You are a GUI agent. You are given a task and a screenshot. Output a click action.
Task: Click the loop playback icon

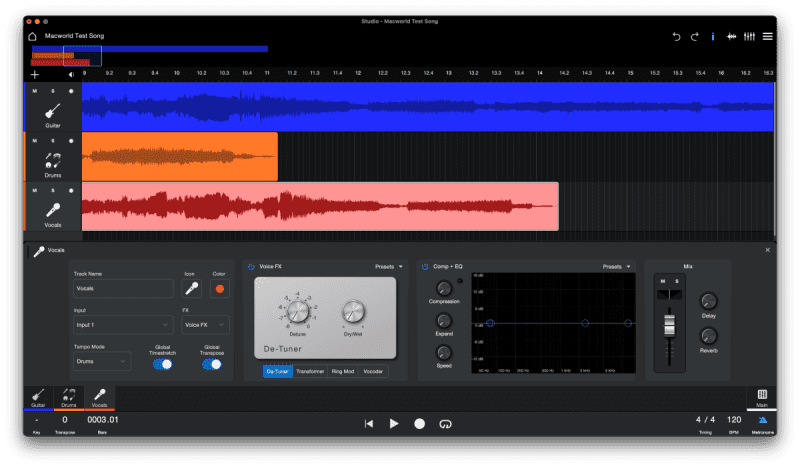[x=445, y=423]
